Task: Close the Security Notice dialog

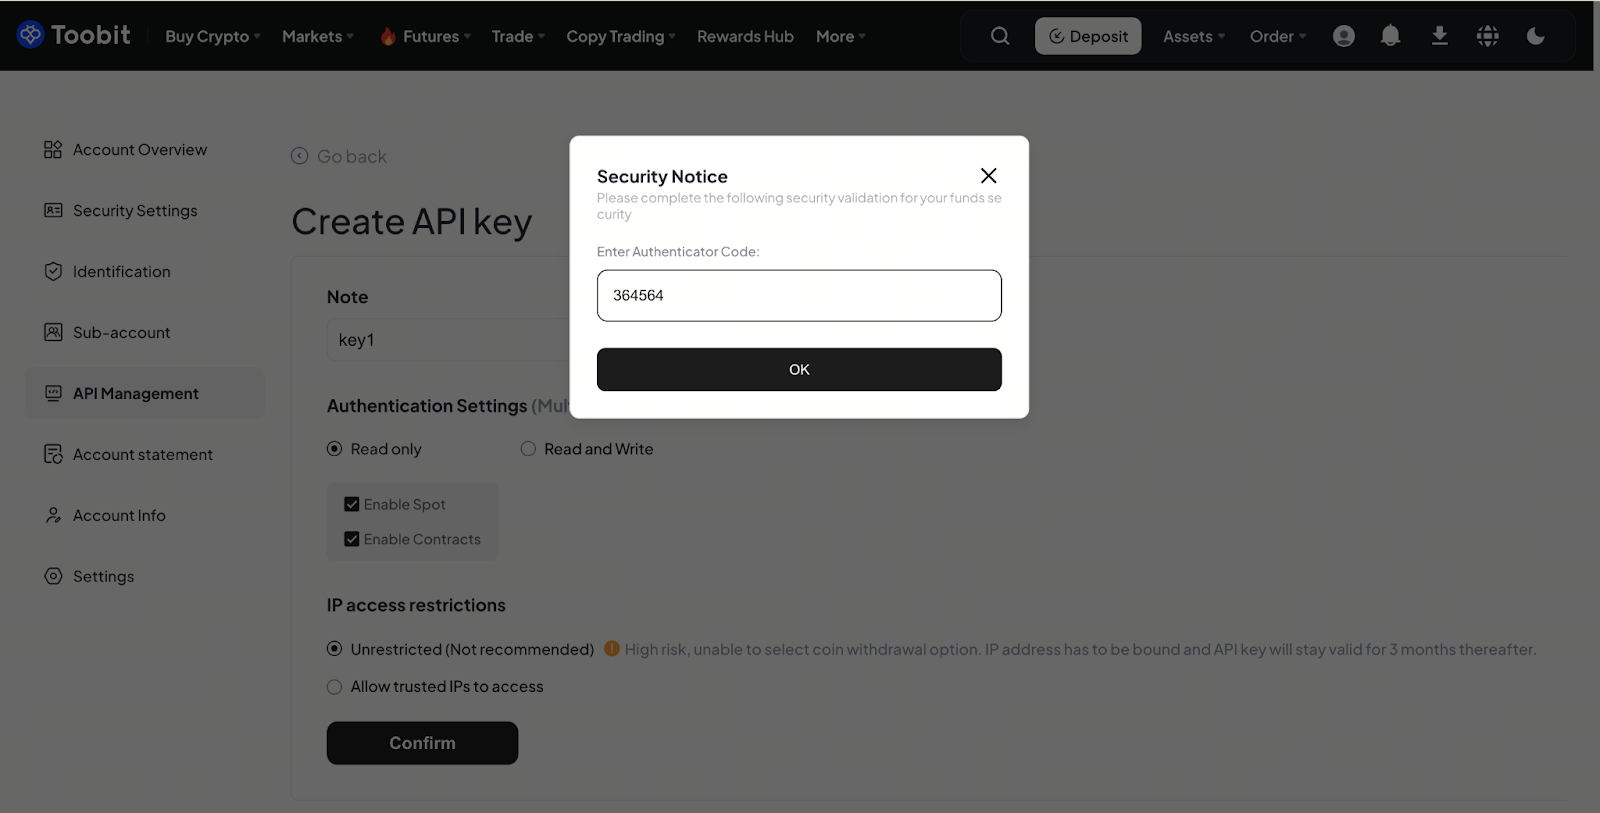Action: click(x=989, y=176)
